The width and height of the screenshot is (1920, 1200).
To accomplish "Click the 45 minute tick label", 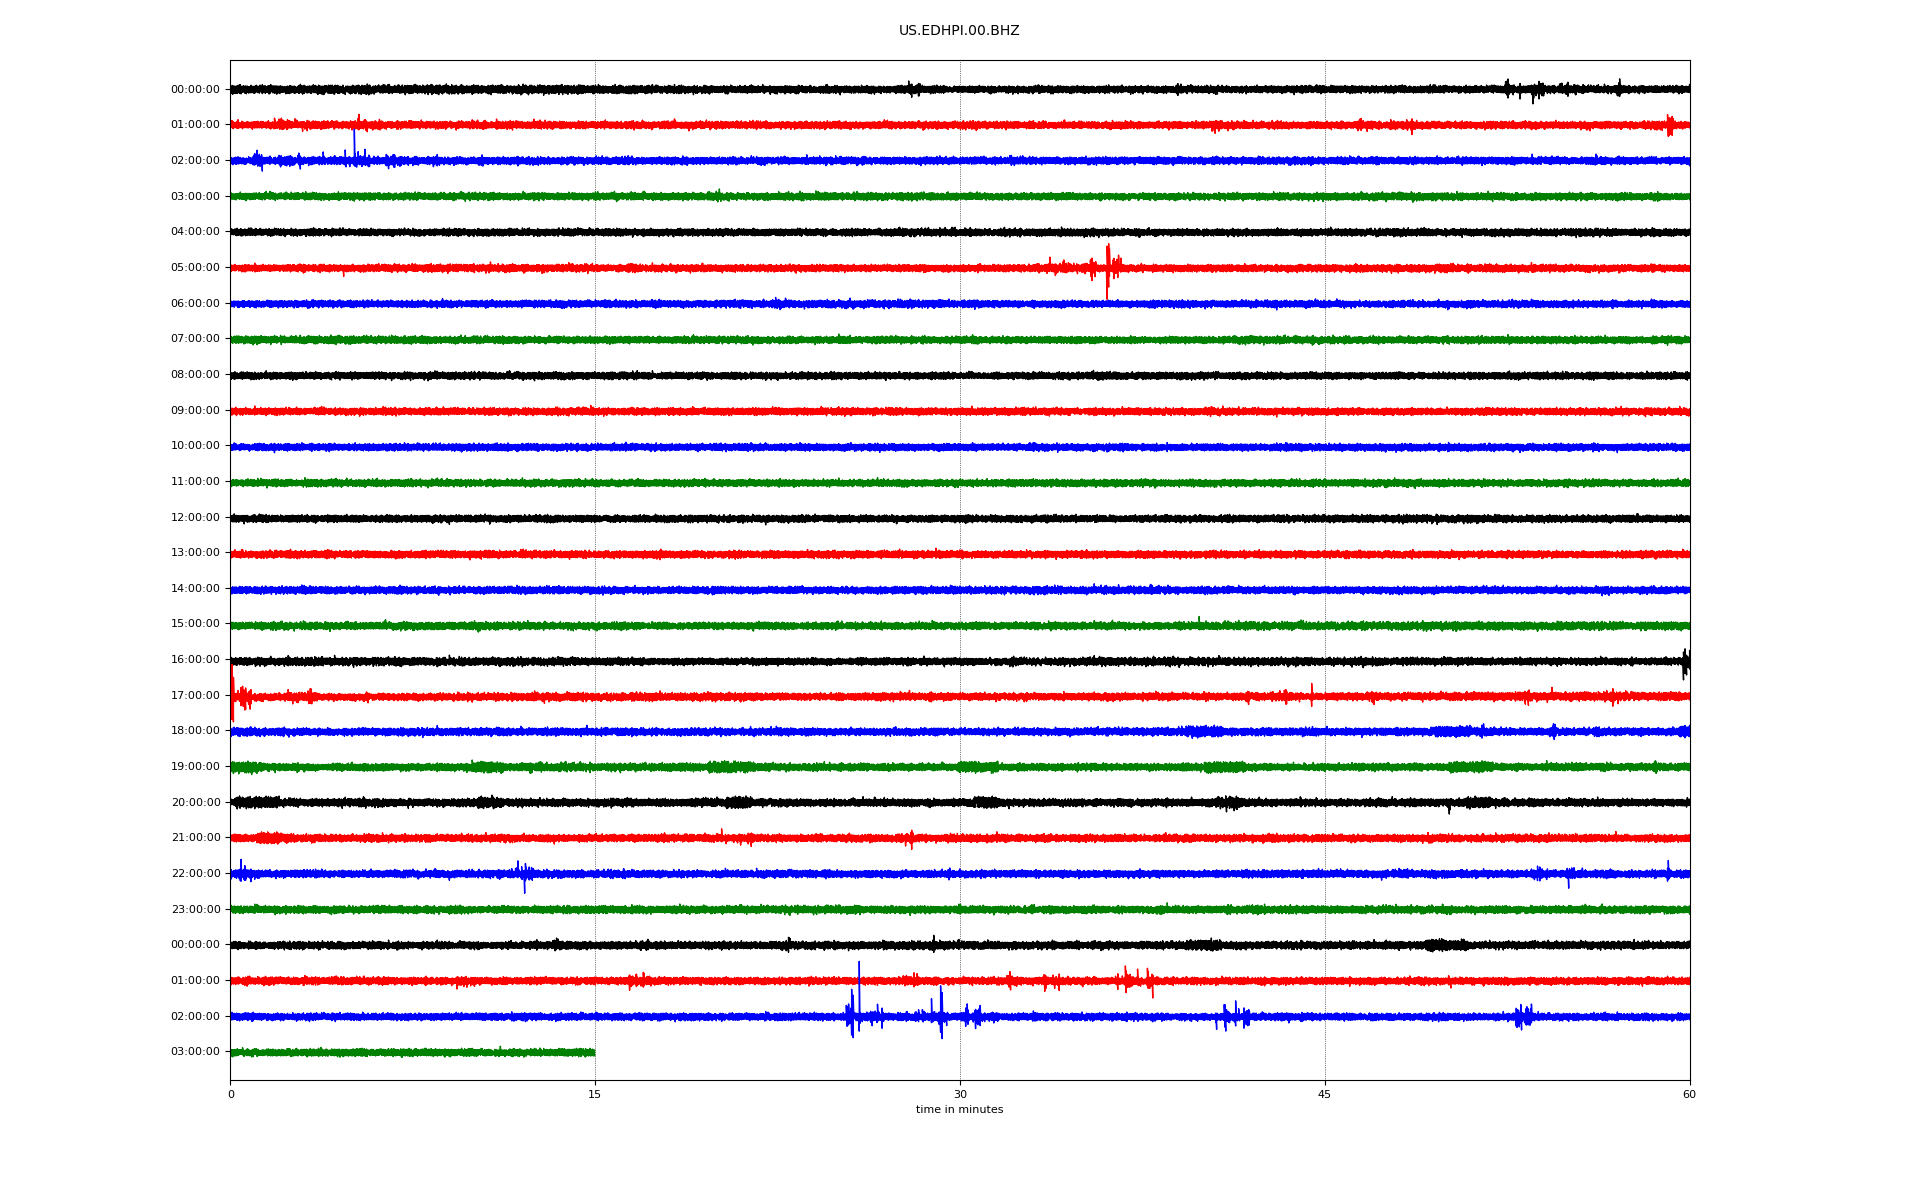I will tap(1324, 1095).
